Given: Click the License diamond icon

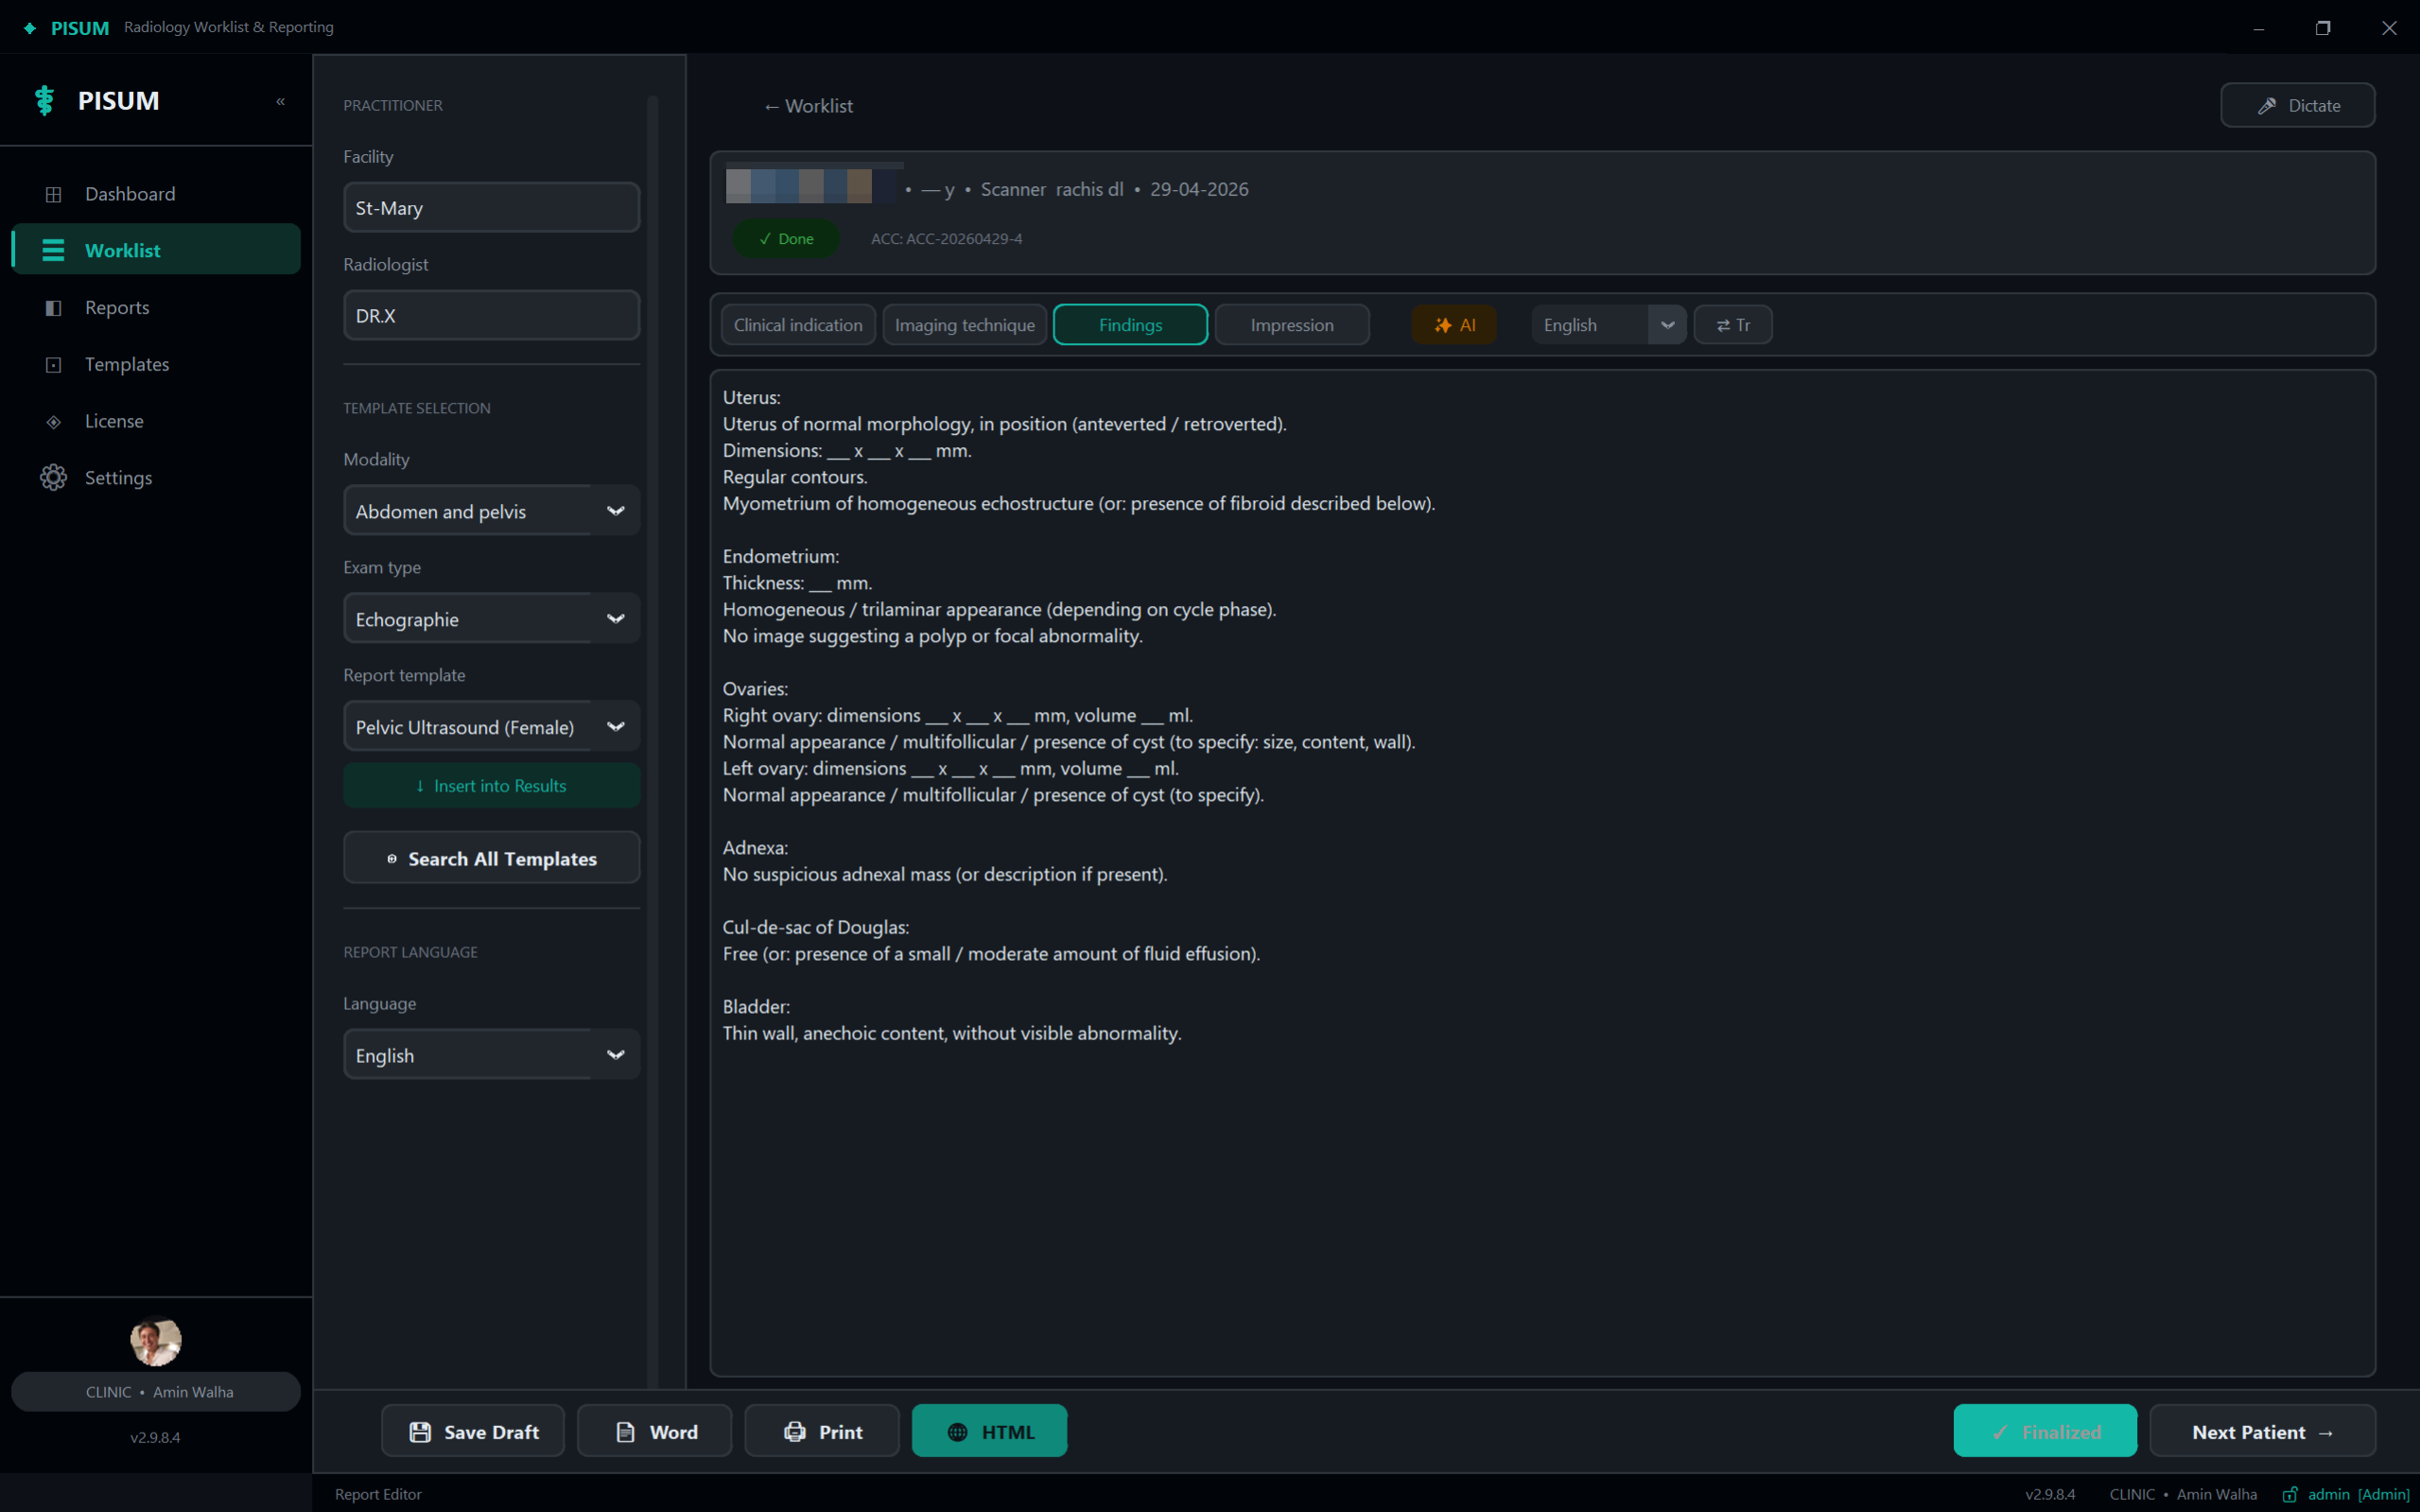Looking at the screenshot, I should click(x=54, y=421).
